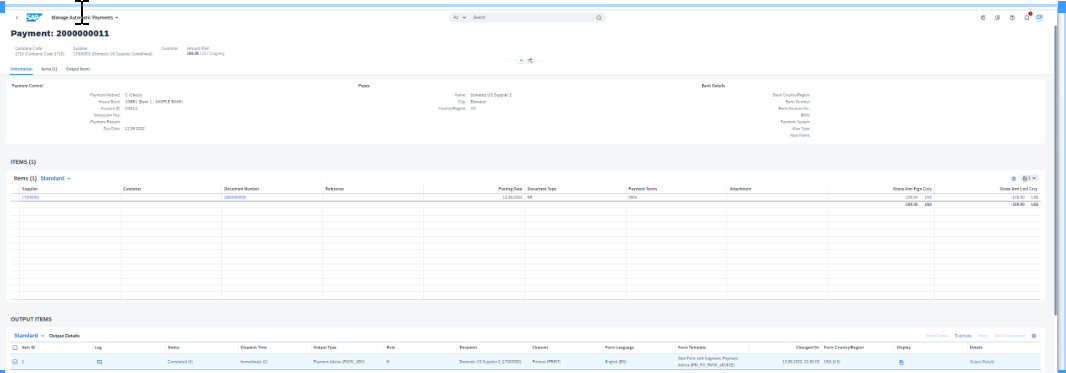Open the notifications bell
The image size is (1066, 373).
pos(1027,18)
